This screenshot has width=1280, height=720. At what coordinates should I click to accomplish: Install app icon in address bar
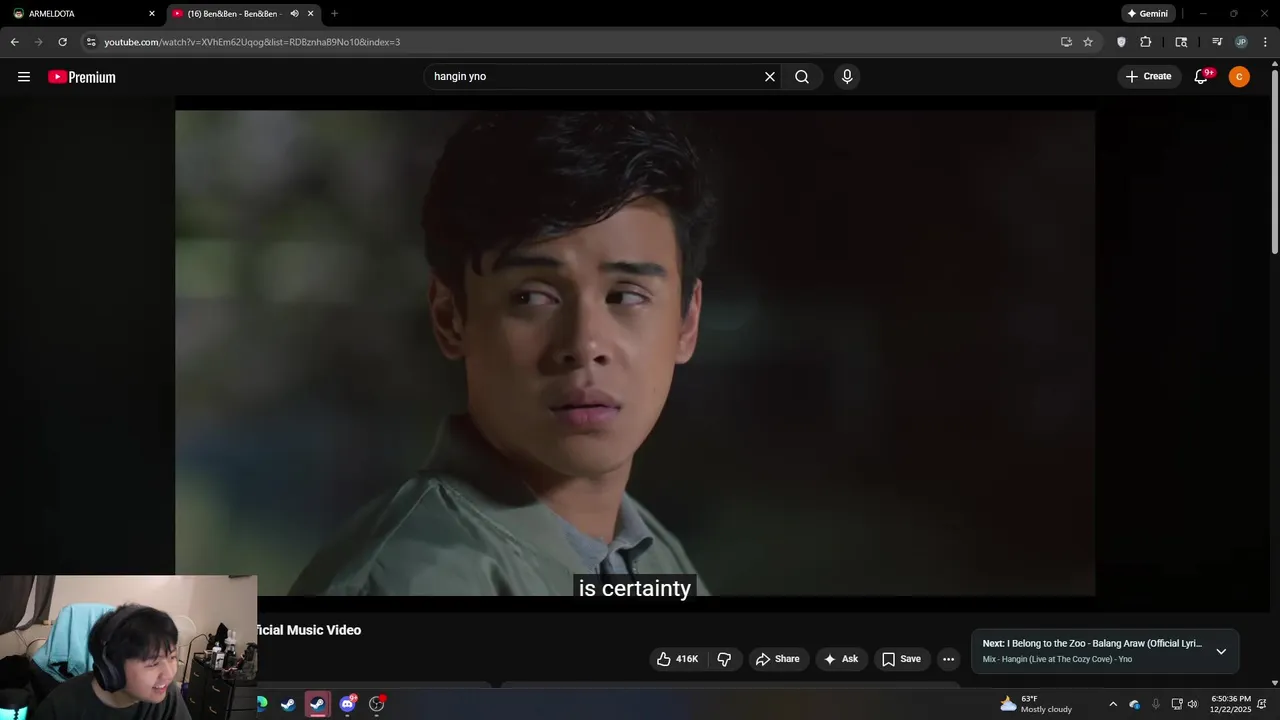coord(1066,42)
